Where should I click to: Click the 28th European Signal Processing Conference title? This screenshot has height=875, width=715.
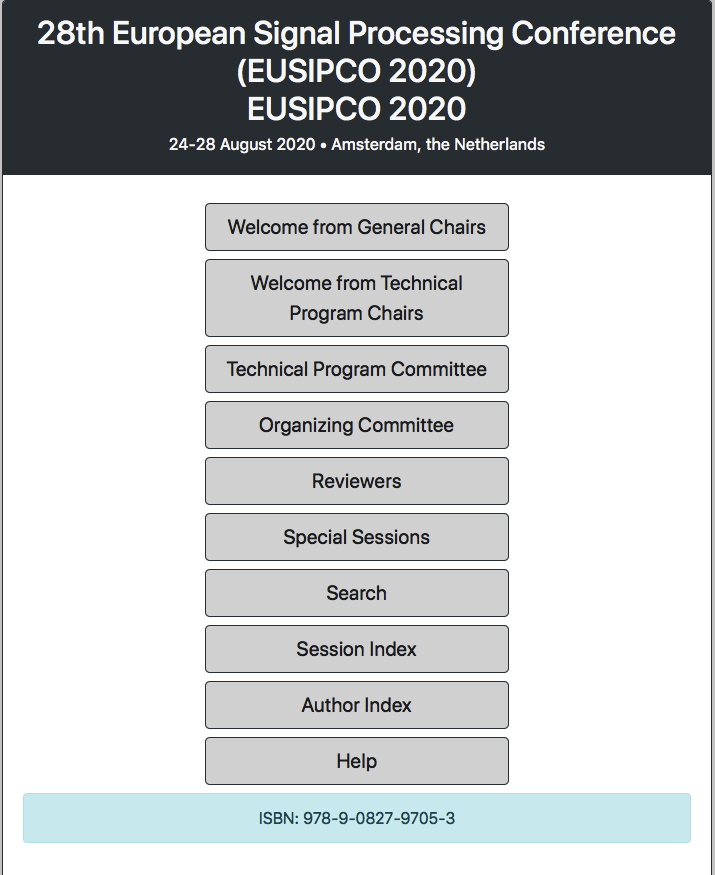[x=357, y=33]
